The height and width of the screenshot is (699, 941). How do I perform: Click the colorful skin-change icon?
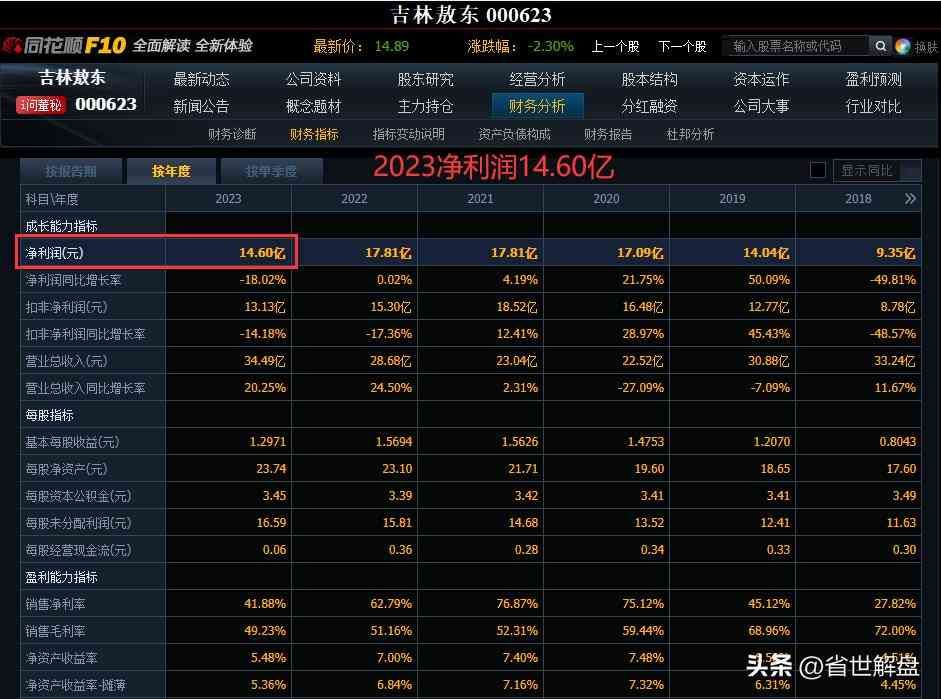(x=903, y=46)
